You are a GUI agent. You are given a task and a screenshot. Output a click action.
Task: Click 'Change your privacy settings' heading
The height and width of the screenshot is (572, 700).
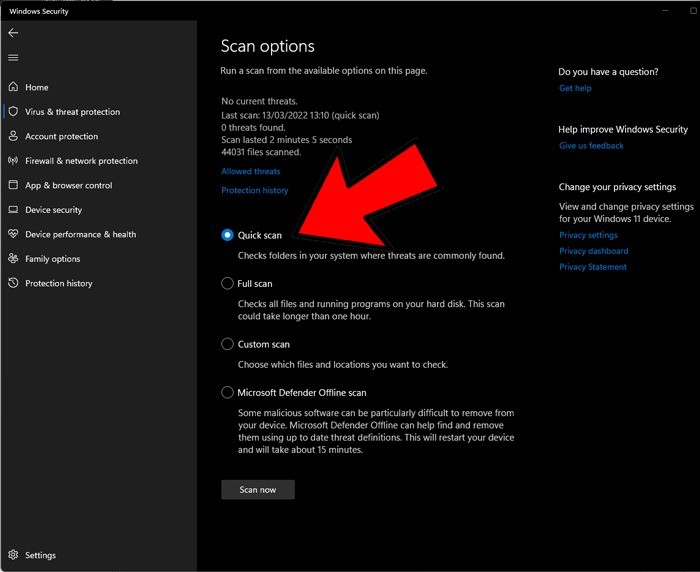click(x=617, y=187)
